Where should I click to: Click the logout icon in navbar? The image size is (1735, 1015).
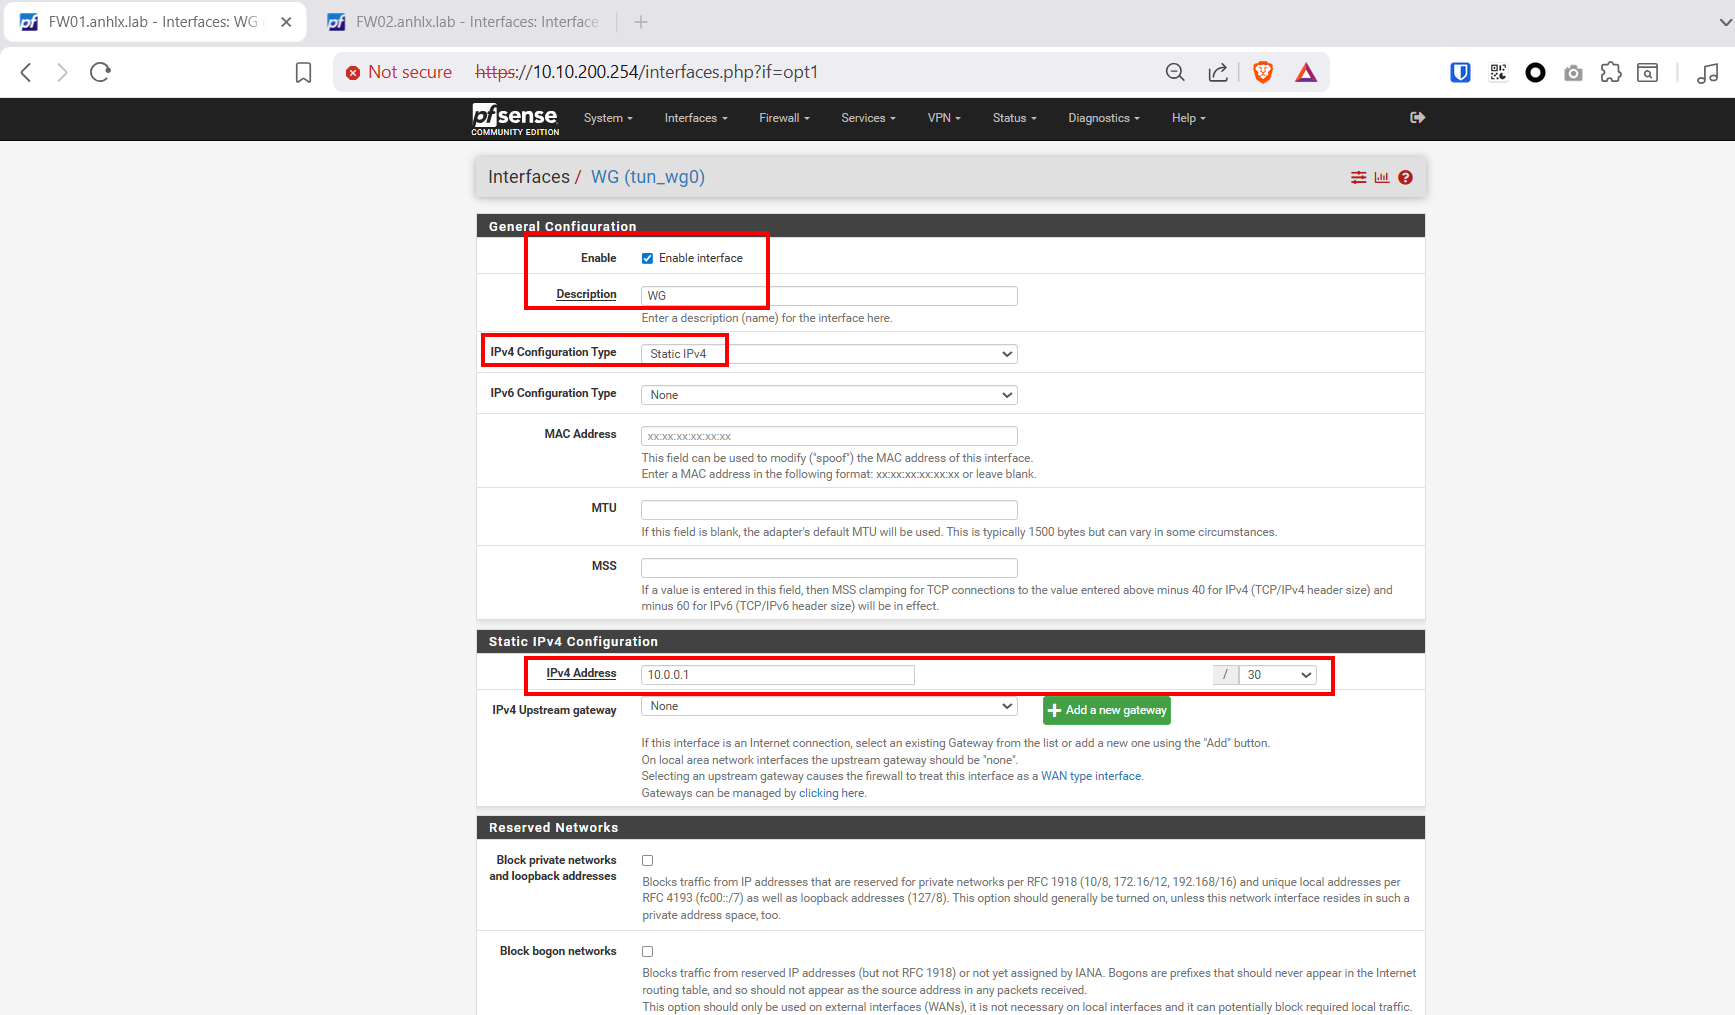[x=1417, y=118]
